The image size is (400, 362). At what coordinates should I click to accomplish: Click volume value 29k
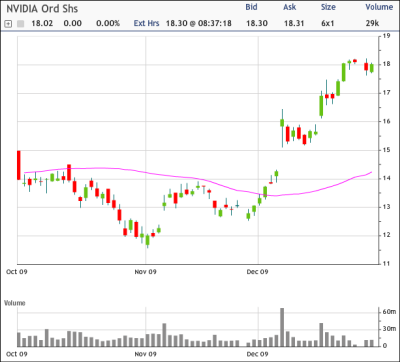[x=372, y=23]
